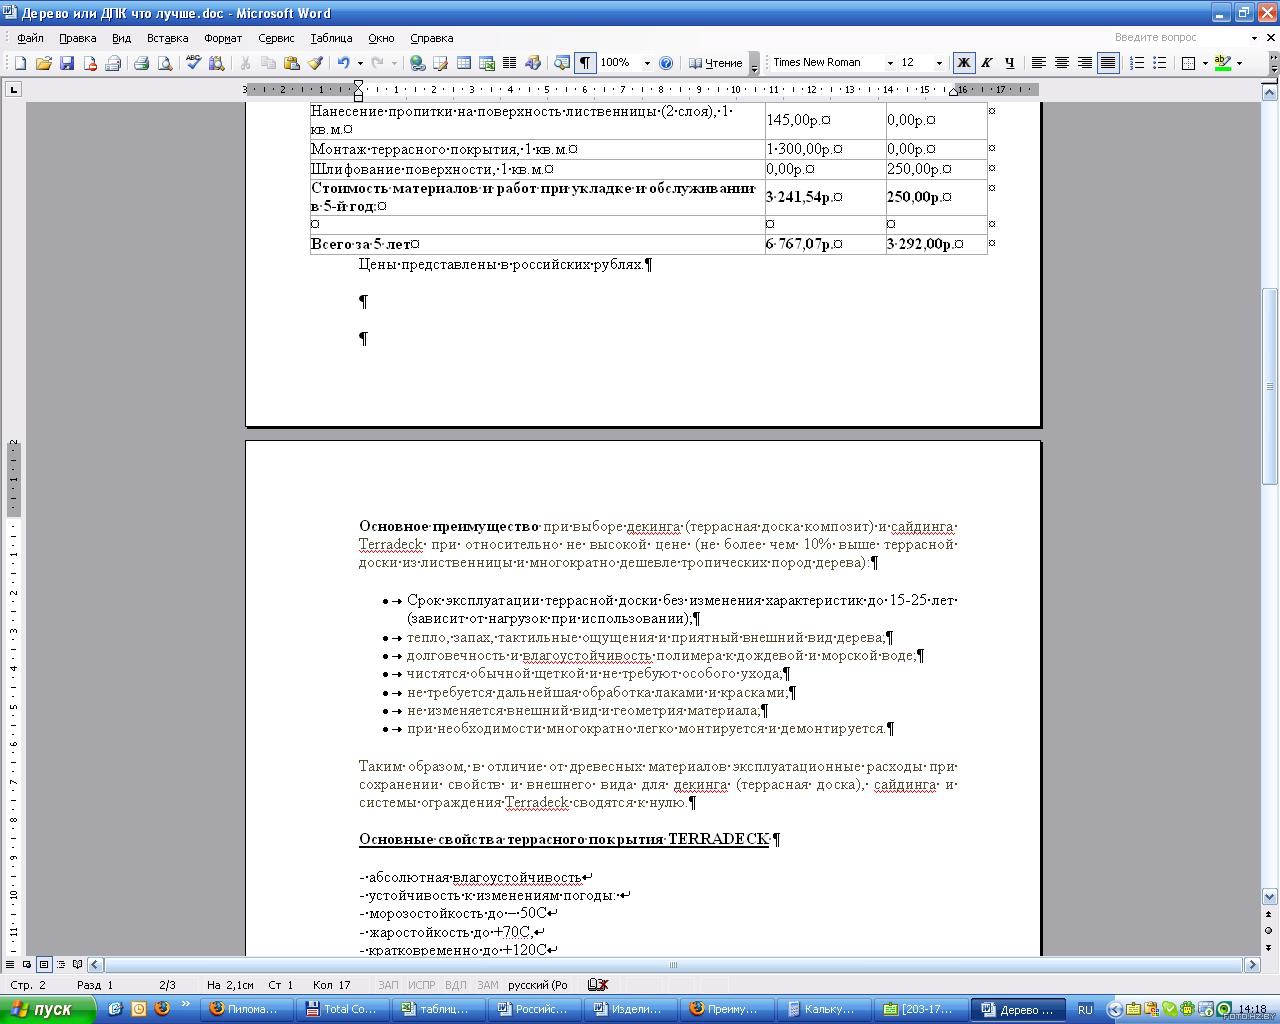Expand standard toolbar options
The height and width of the screenshot is (1024, 1280).
pyautogui.click(x=754, y=63)
